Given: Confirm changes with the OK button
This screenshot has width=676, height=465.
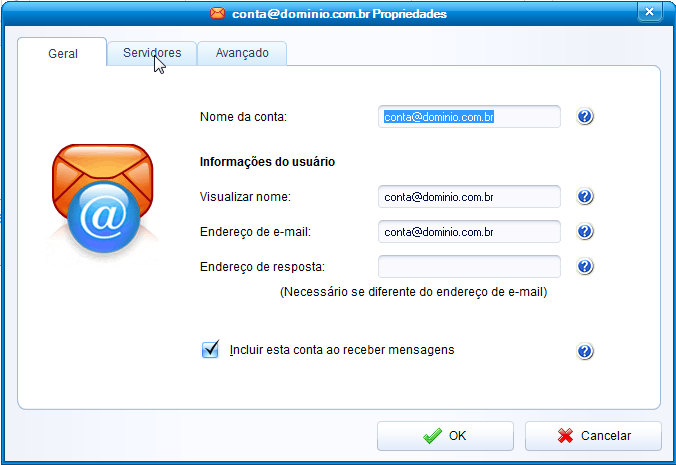Looking at the screenshot, I should [x=445, y=436].
